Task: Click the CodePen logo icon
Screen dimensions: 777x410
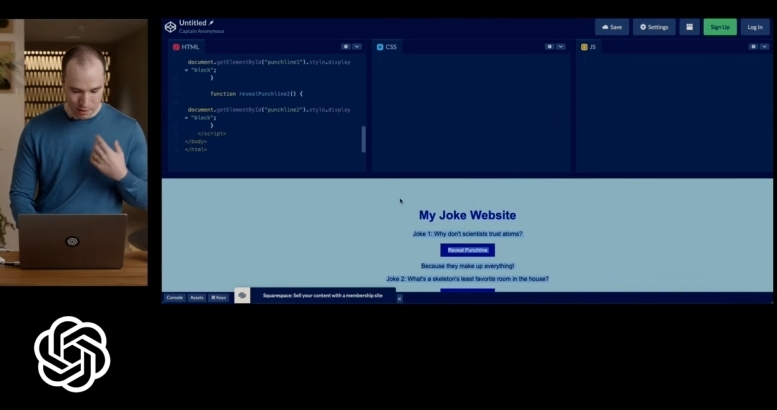Action: pyautogui.click(x=170, y=27)
